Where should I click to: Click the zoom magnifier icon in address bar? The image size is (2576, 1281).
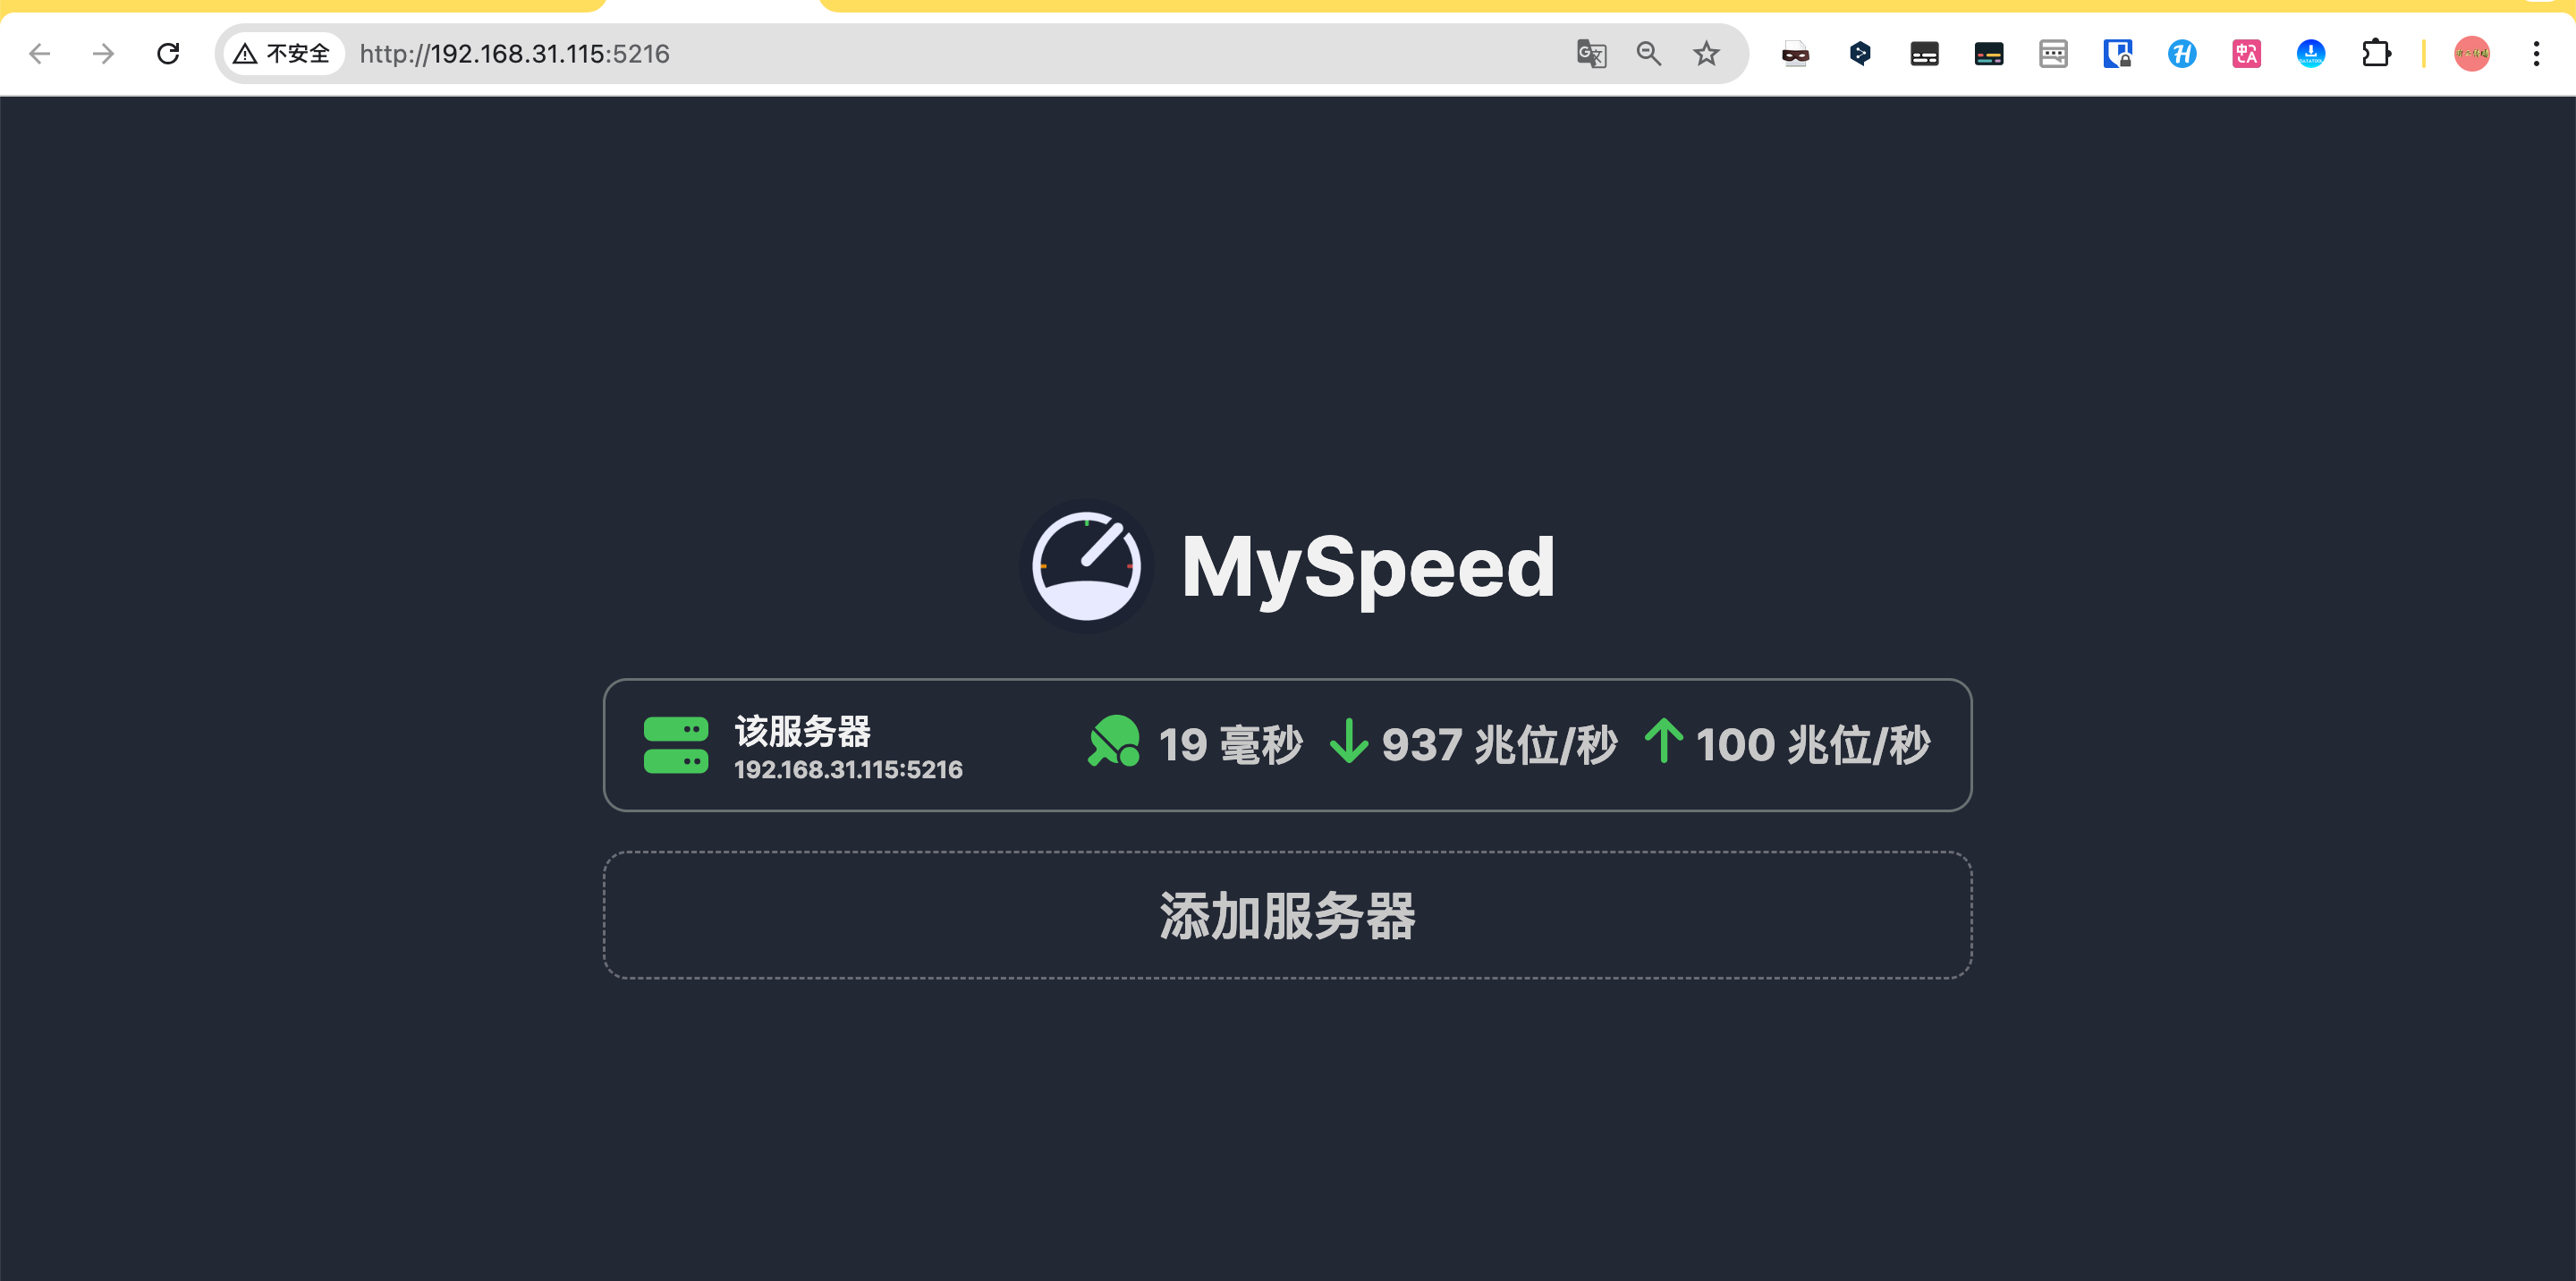(1649, 54)
